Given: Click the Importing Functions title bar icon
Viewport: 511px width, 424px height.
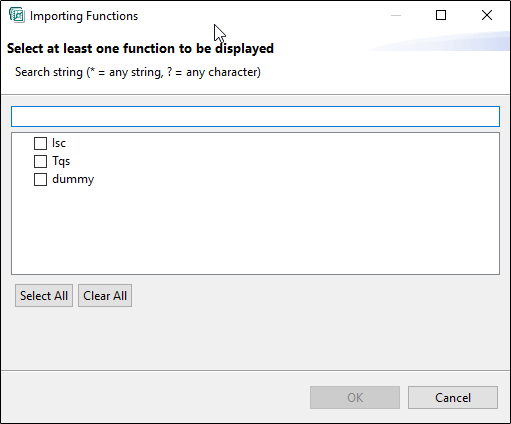Looking at the screenshot, I should (x=17, y=15).
